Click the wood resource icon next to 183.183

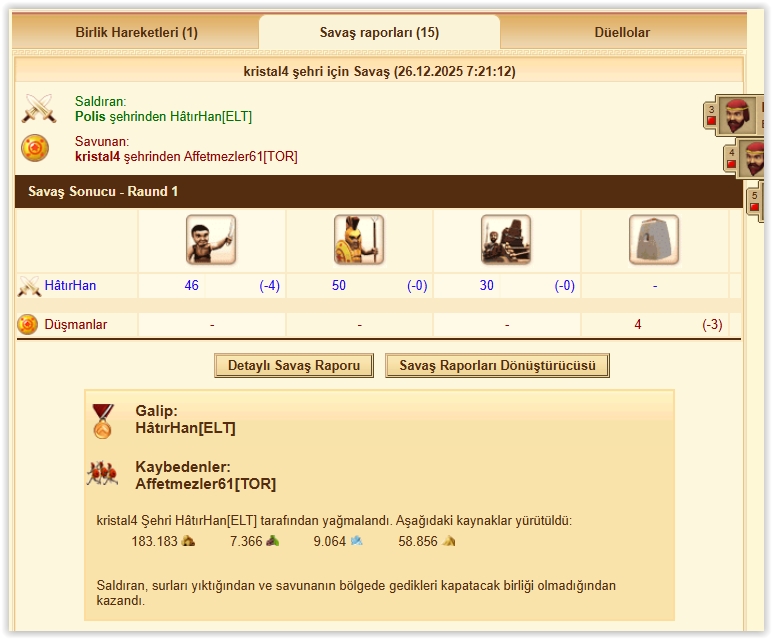tap(188, 541)
